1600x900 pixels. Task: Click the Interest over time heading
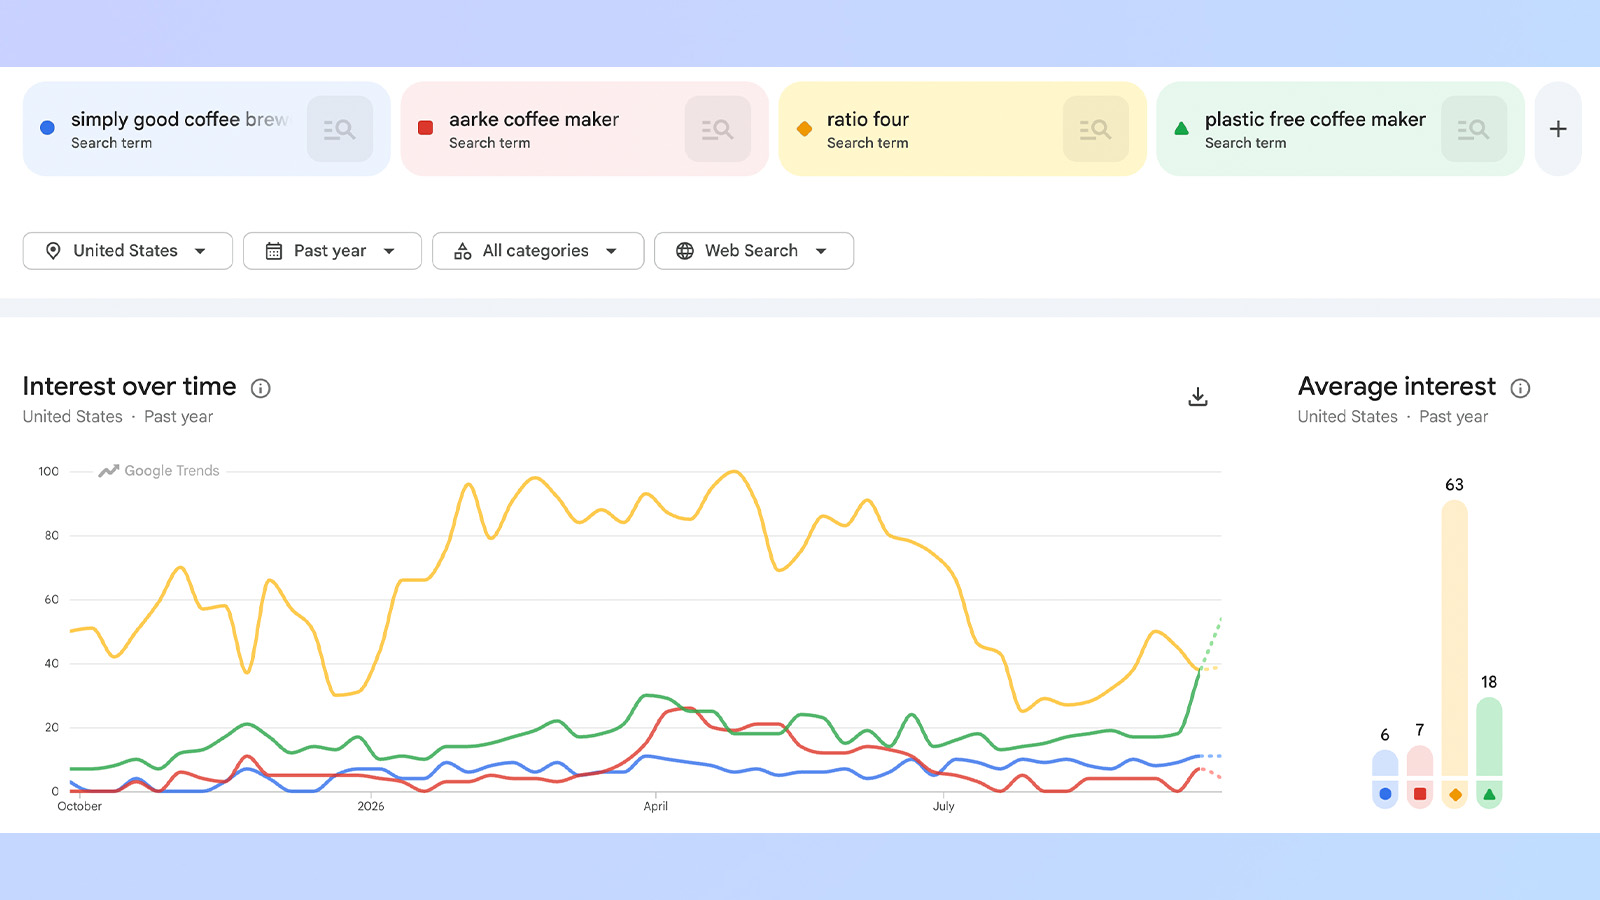click(129, 387)
